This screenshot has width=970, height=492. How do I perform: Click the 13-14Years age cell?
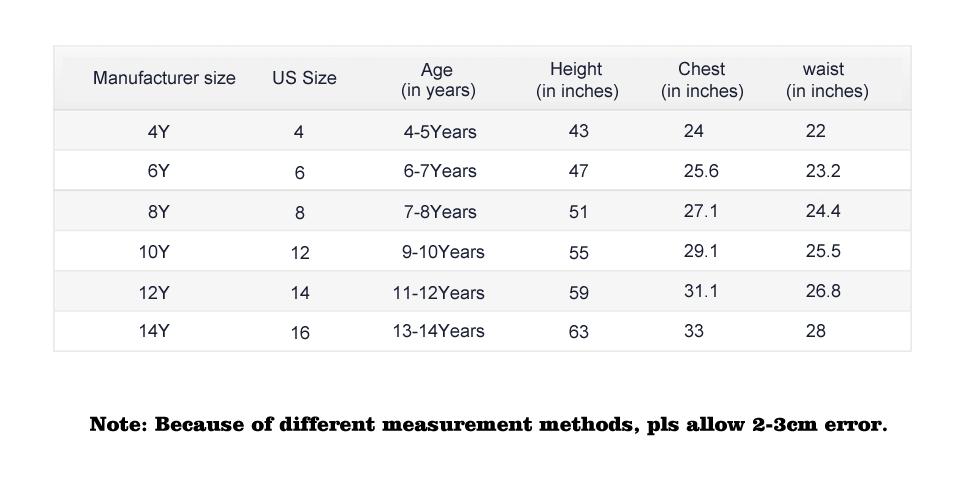(x=438, y=331)
